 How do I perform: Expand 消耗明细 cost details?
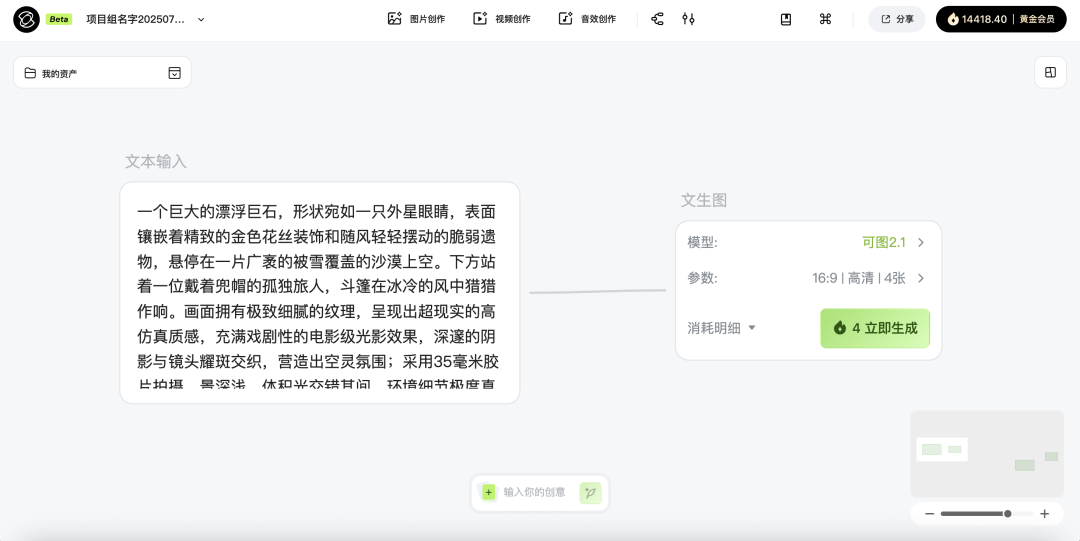tap(721, 328)
